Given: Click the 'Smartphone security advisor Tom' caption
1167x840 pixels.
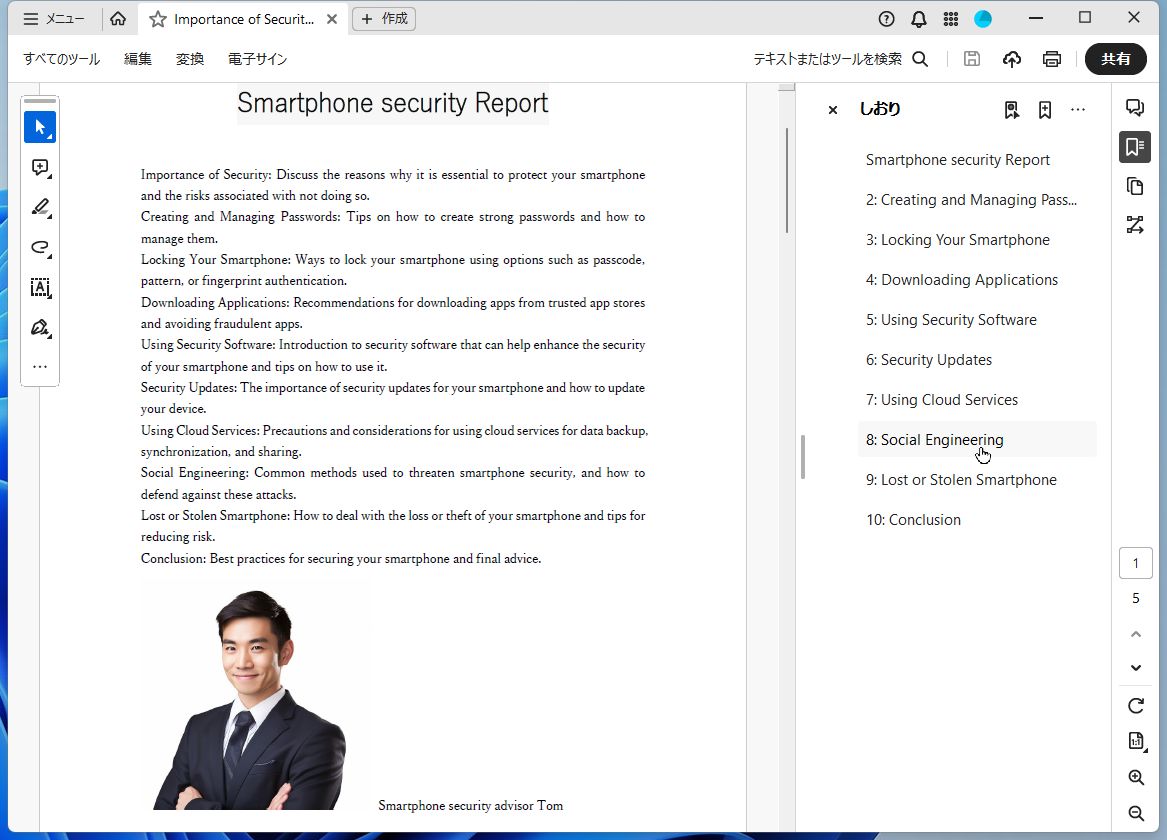Looking at the screenshot, I should [x=470, y=806].
